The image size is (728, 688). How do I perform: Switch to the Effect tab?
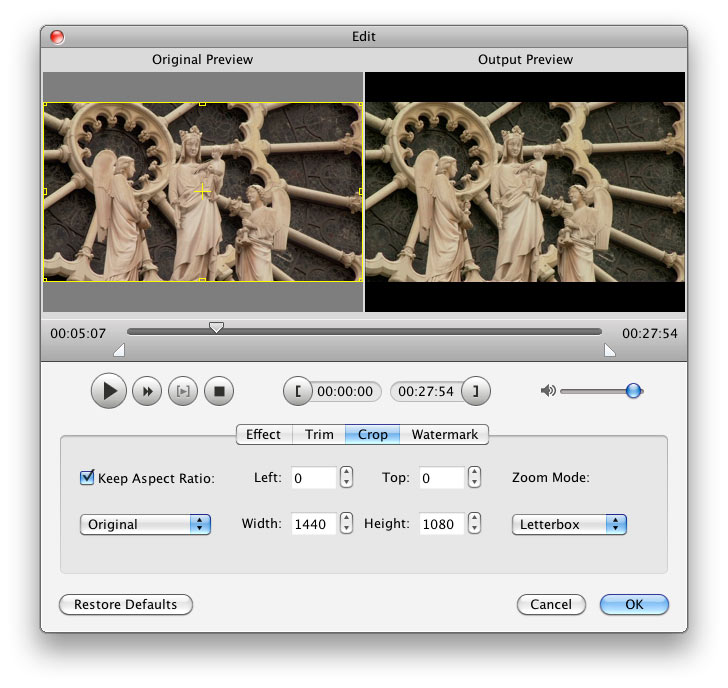coord(264,435)
